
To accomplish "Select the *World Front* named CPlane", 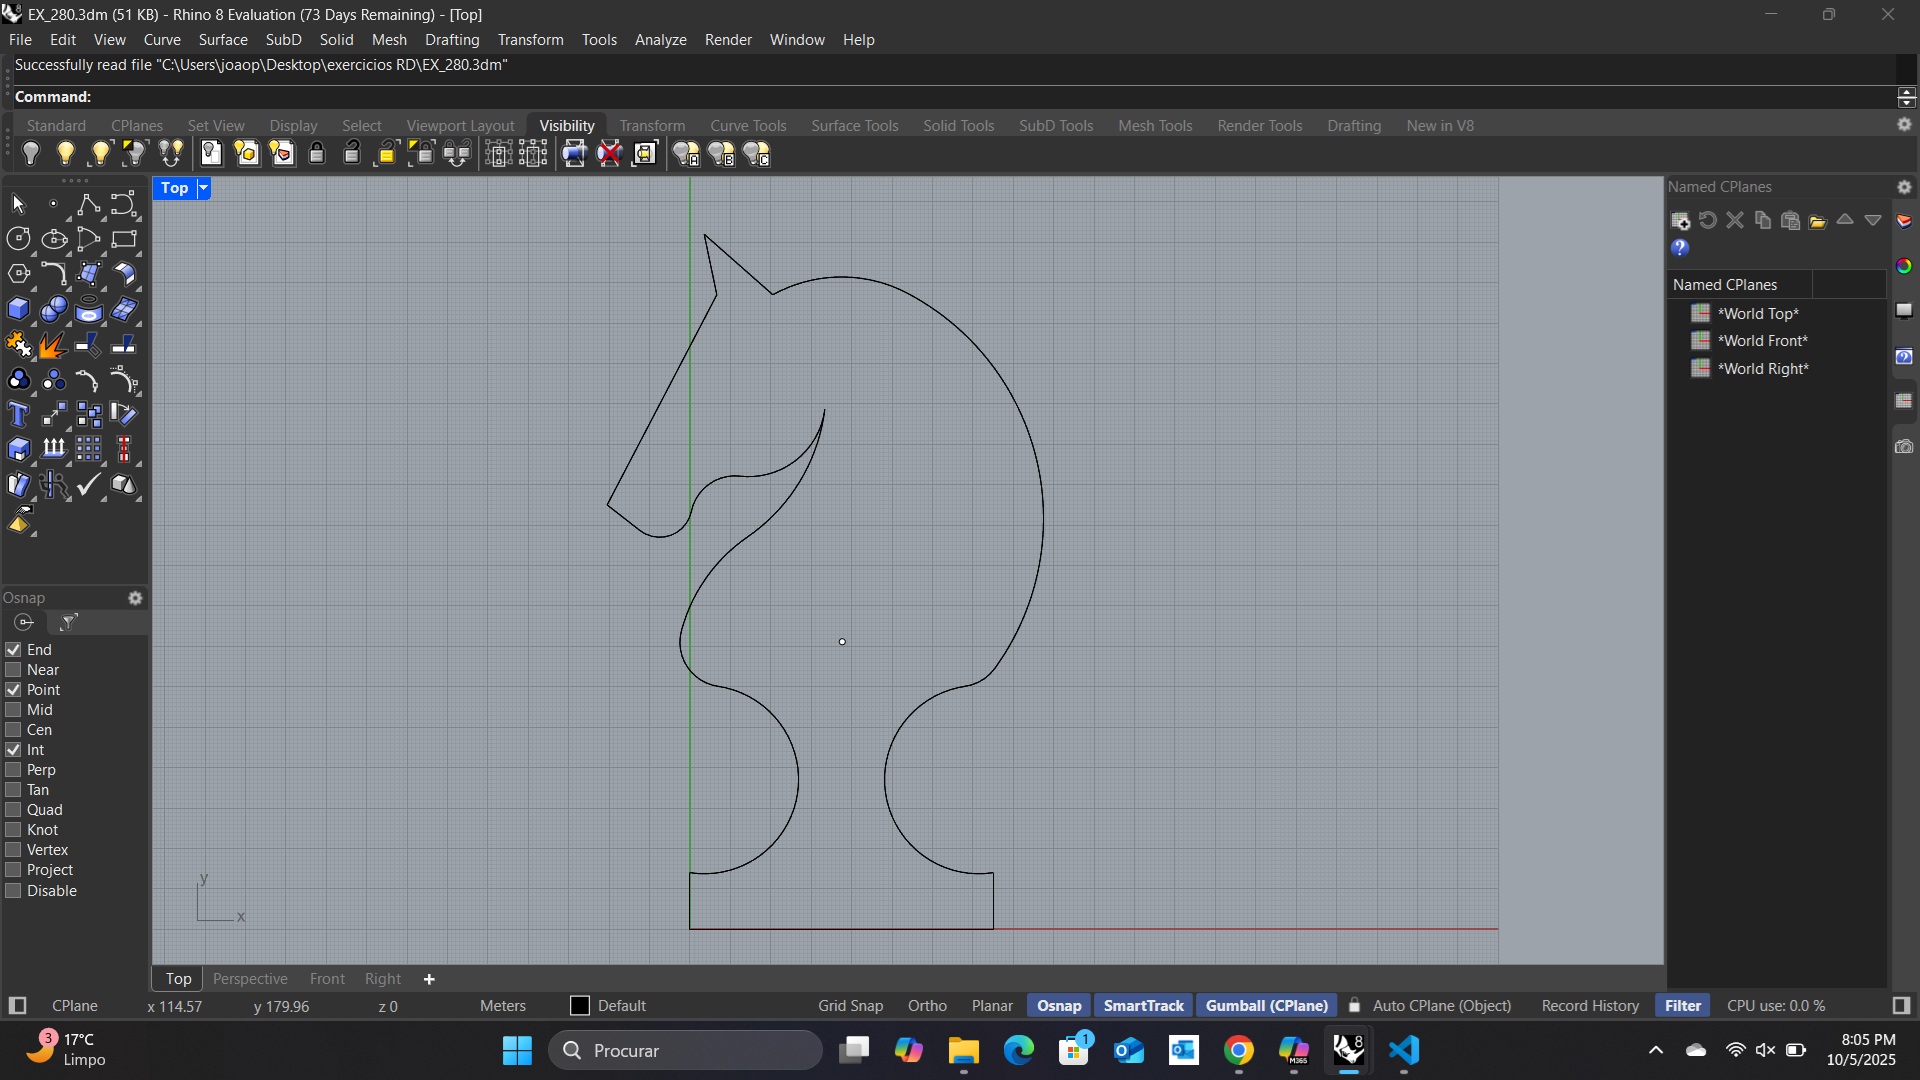I will click(1762, 340).
